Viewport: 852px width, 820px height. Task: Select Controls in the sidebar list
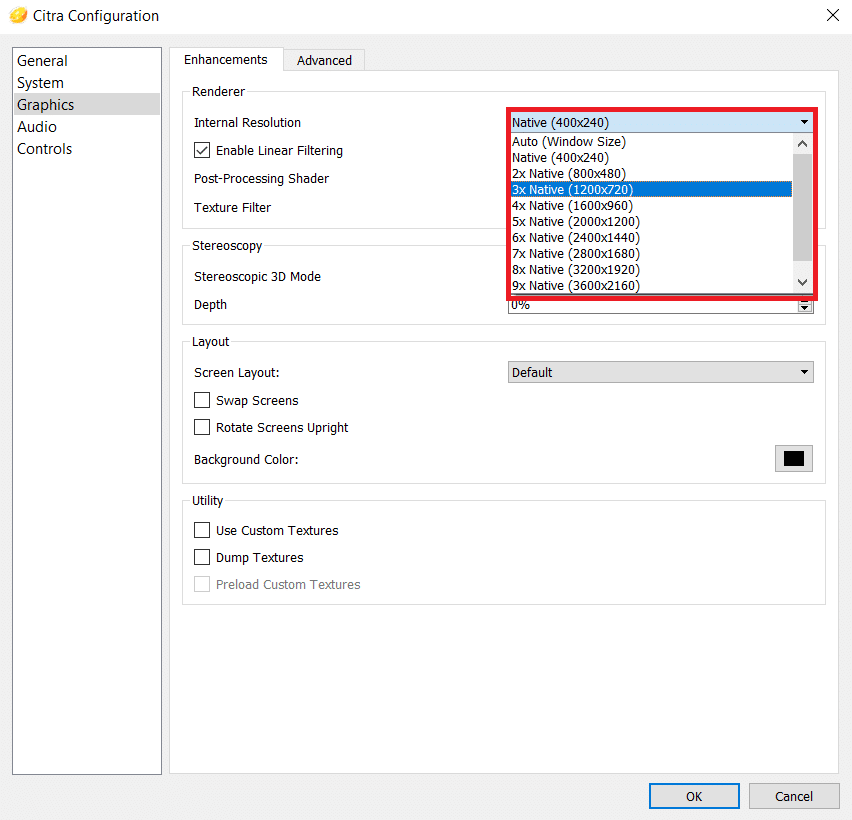45,149
